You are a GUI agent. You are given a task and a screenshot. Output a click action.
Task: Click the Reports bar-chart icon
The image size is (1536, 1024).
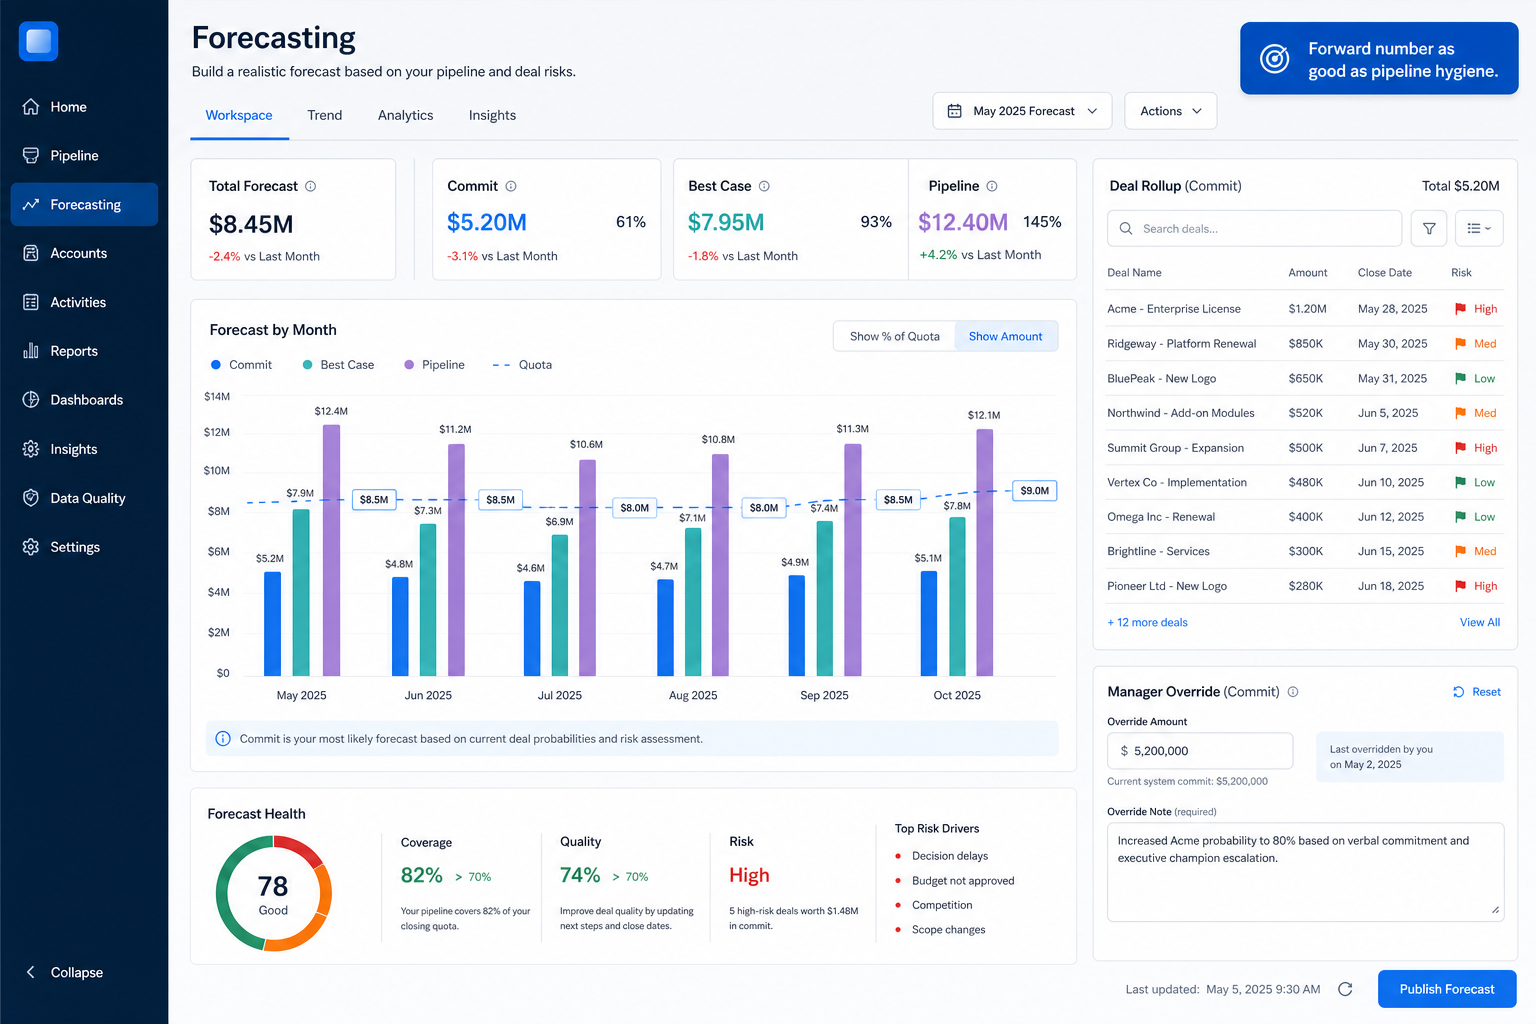31,351
